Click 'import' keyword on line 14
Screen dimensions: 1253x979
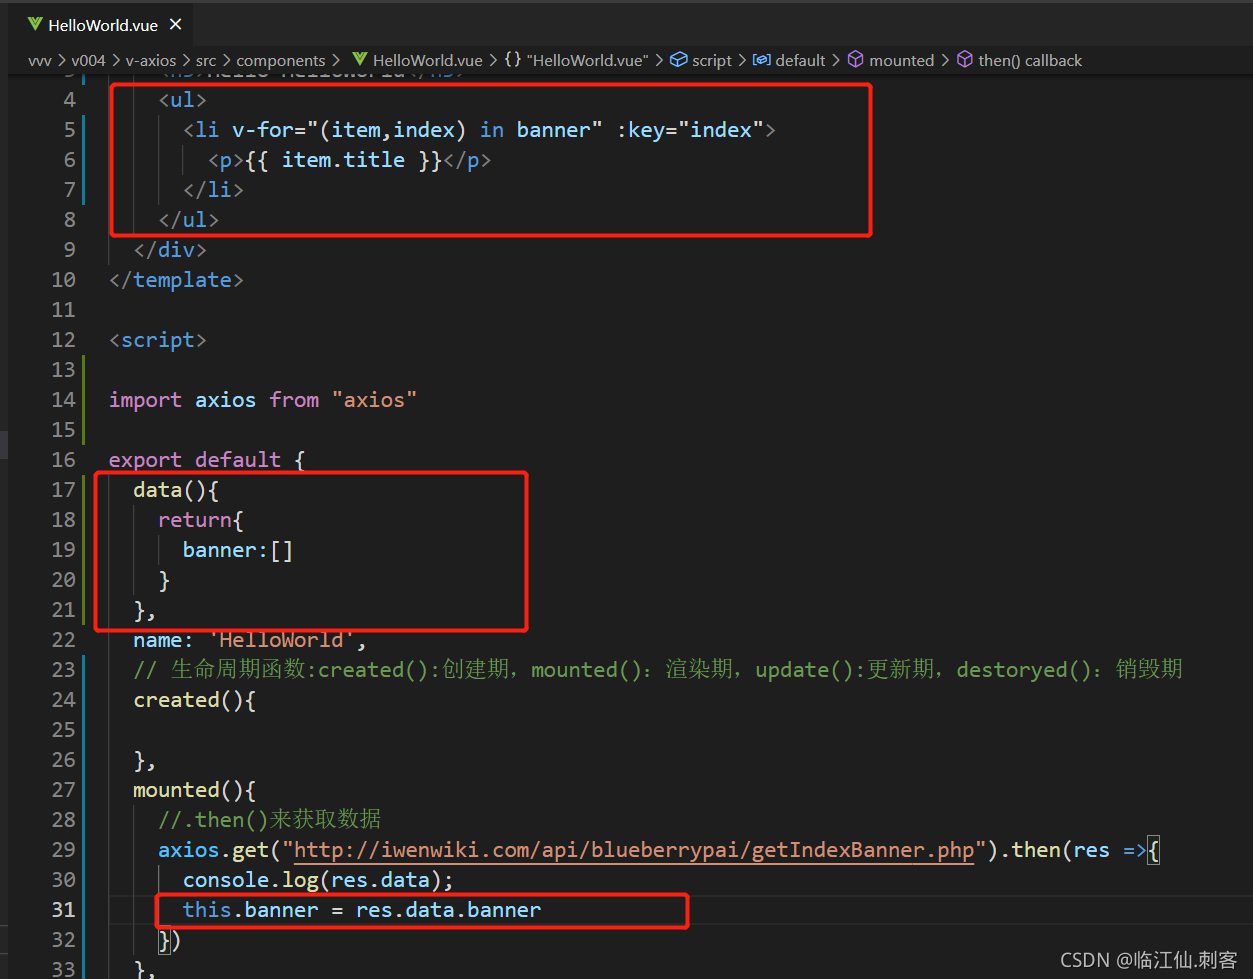(x=145, y=400)
